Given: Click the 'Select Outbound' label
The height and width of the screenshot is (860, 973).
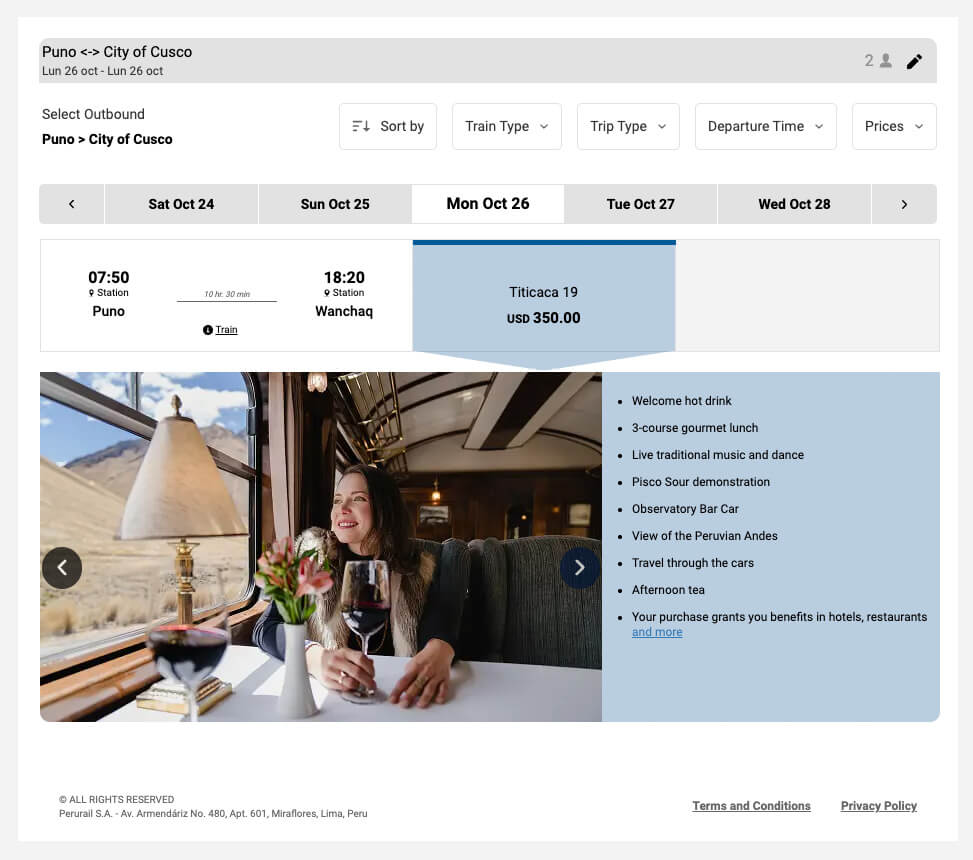Looking at the screenshot, I should [x=93, y=114].
